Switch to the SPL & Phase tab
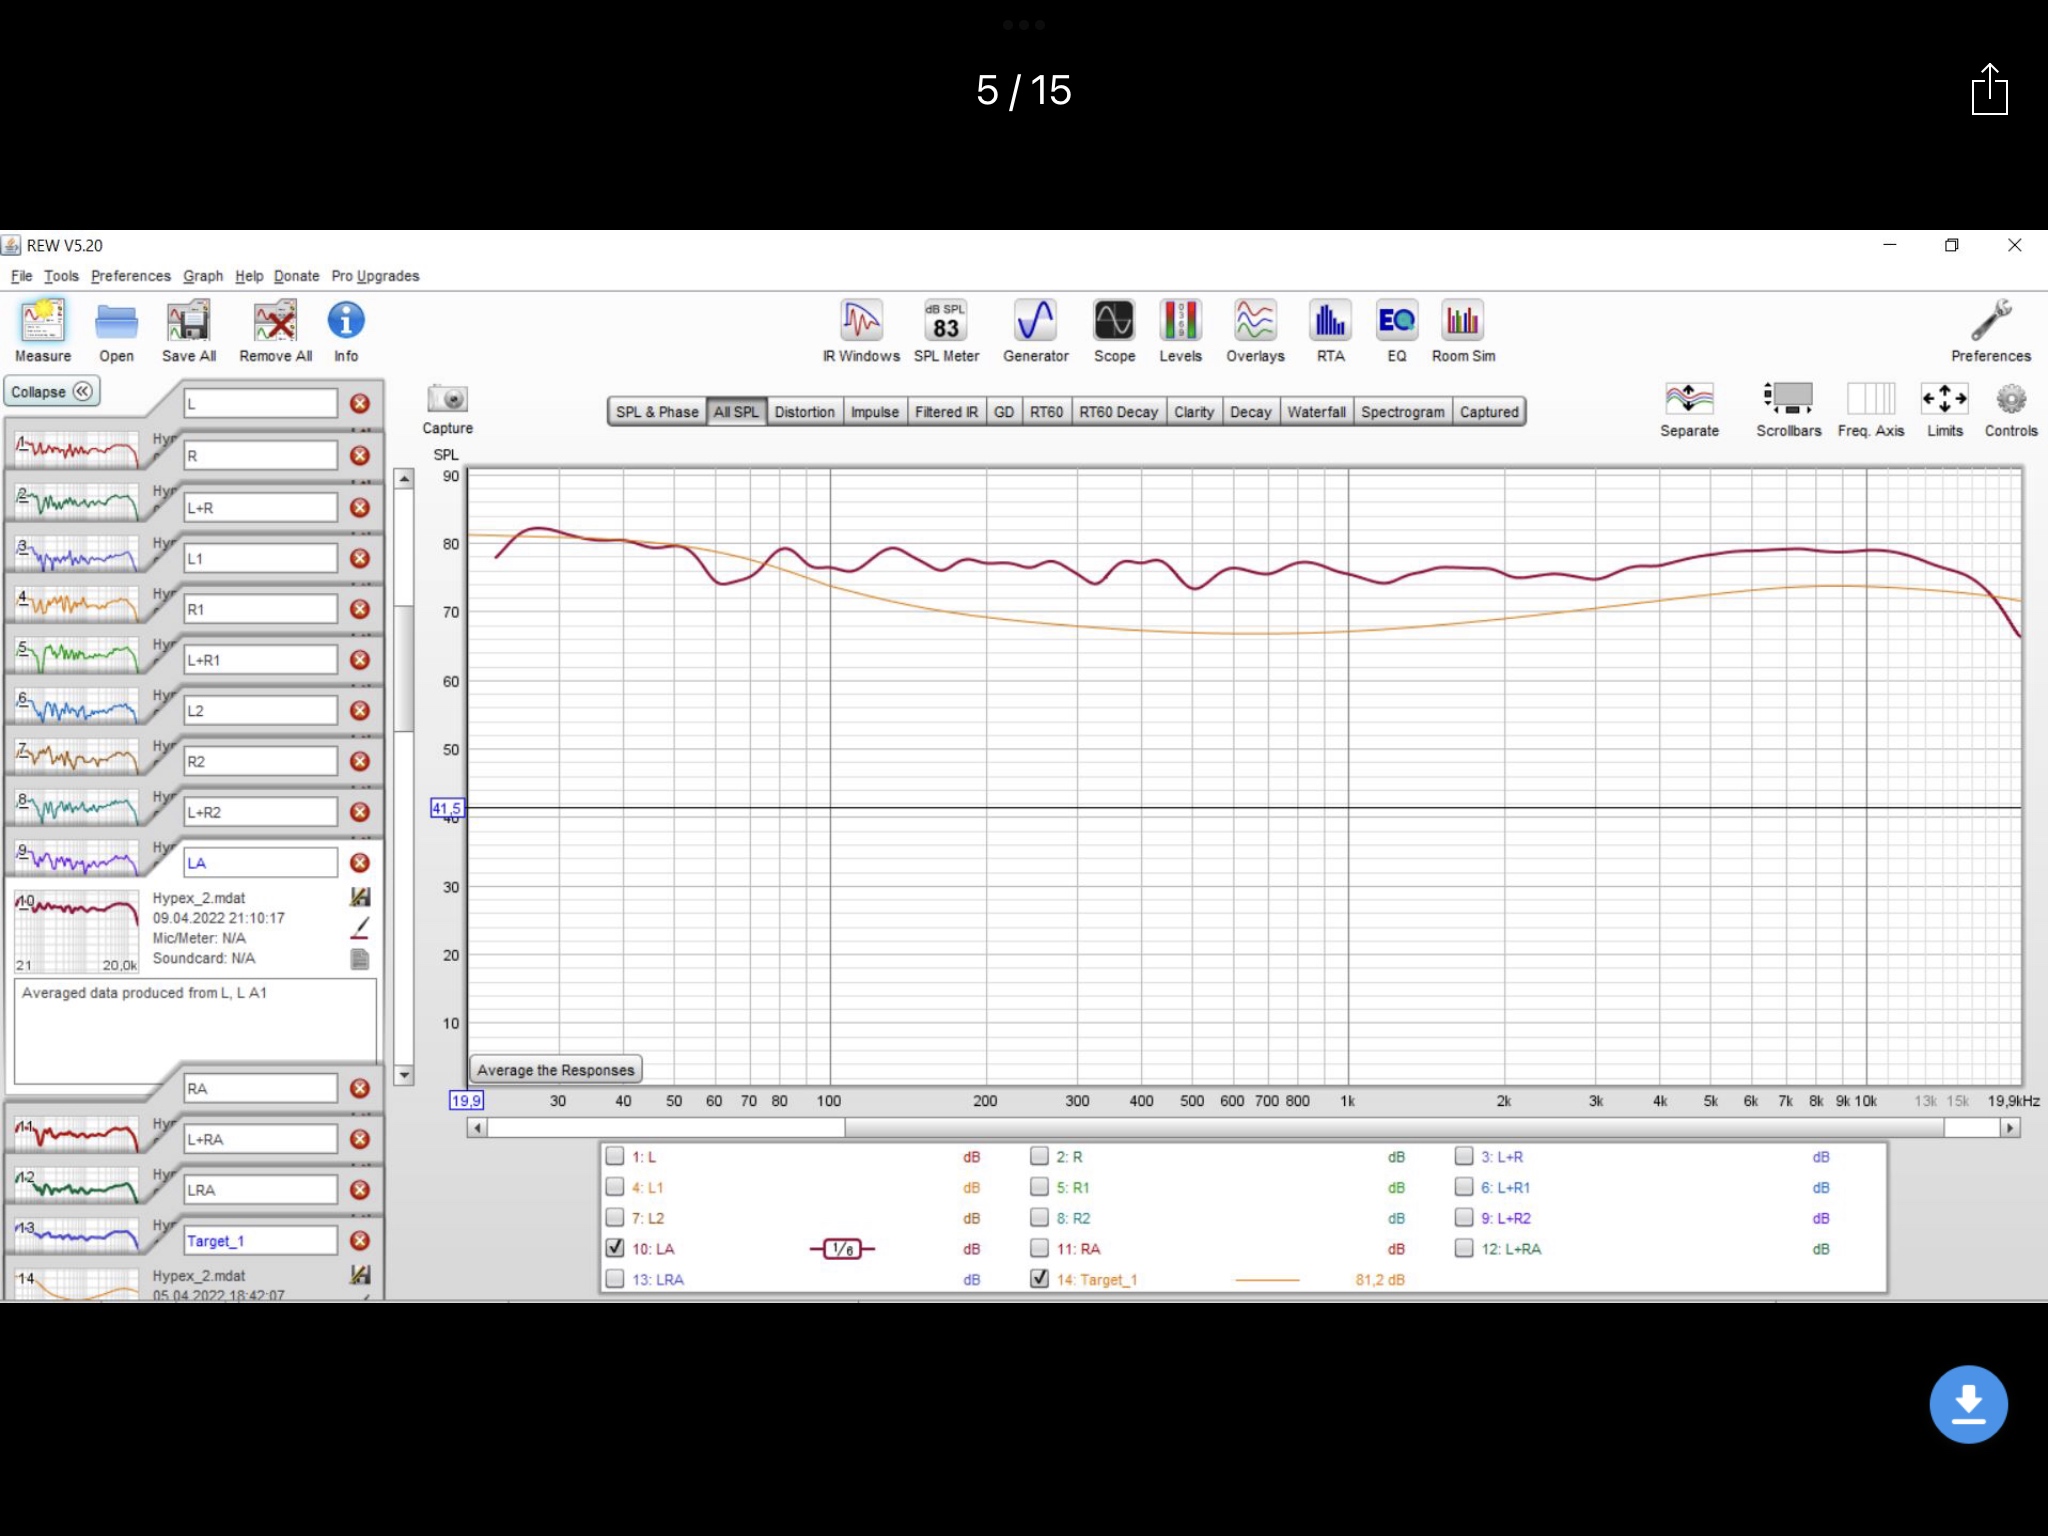The width and height of the screenshot is (2048, 1536). click(x=657, y=412)
